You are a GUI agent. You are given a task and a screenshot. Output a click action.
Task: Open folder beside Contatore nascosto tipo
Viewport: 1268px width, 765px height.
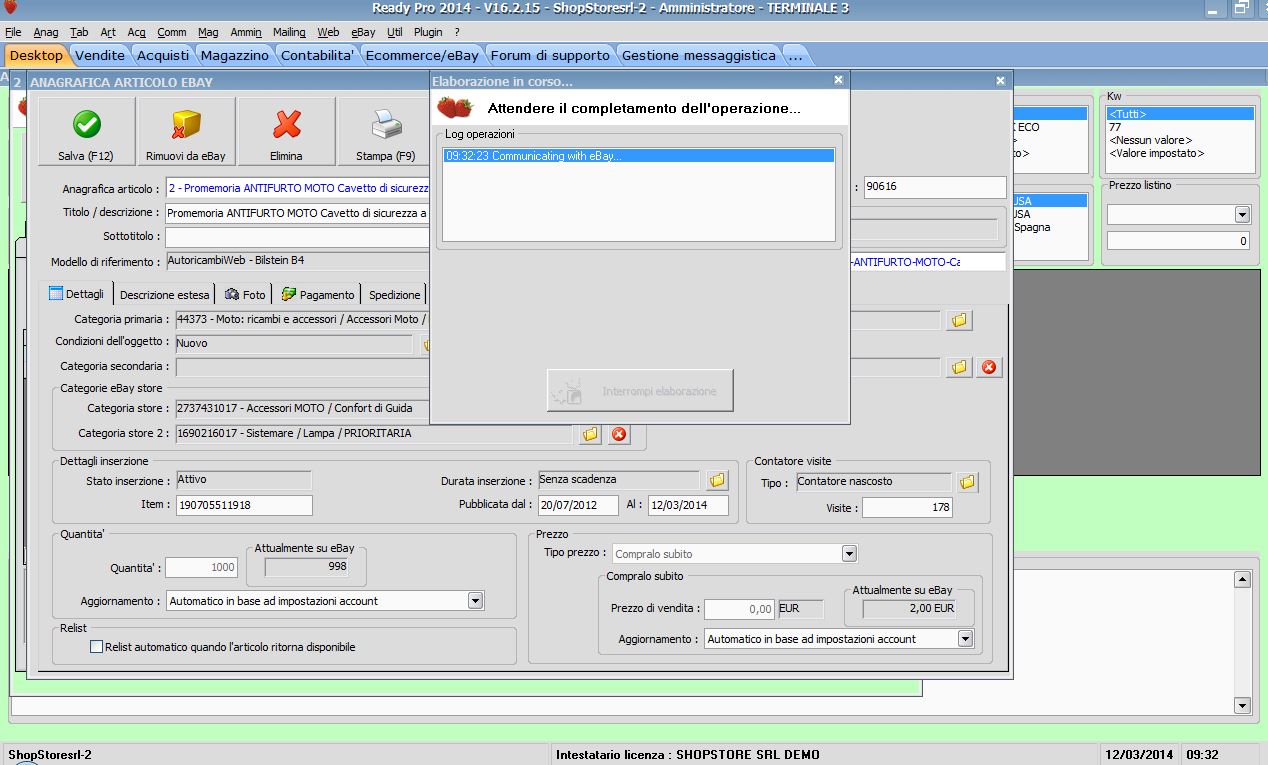tap(967, 482)
